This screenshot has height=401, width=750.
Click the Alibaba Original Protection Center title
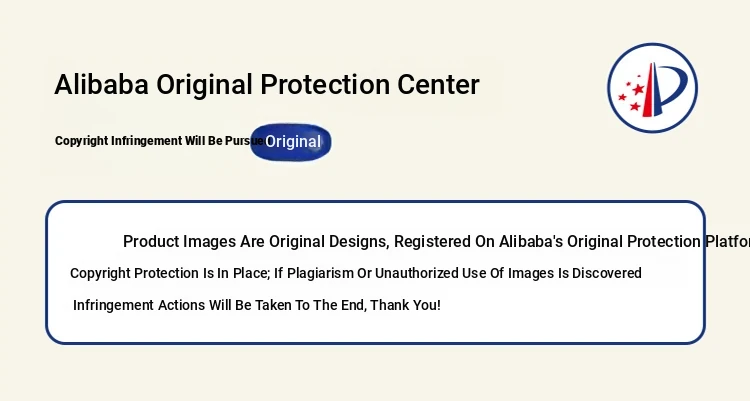coord(267,85)
